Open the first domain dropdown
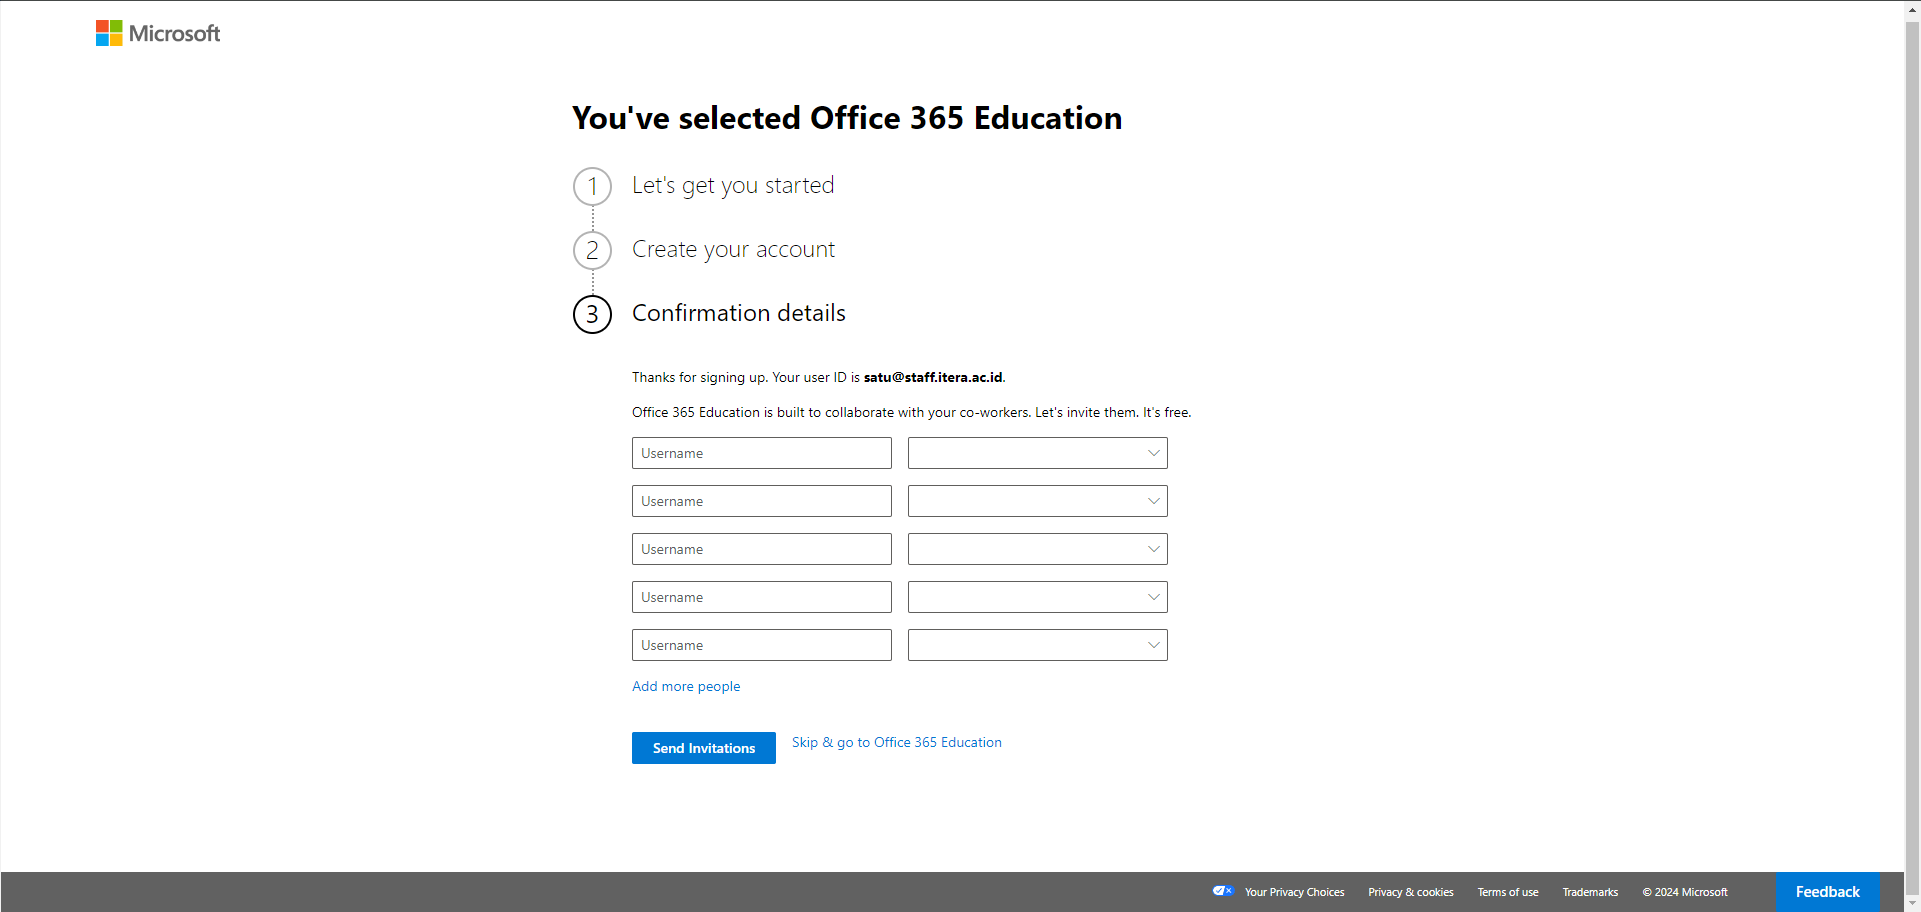The image size is (1921, 912). pyautogui.click(x=1037, y=453)
